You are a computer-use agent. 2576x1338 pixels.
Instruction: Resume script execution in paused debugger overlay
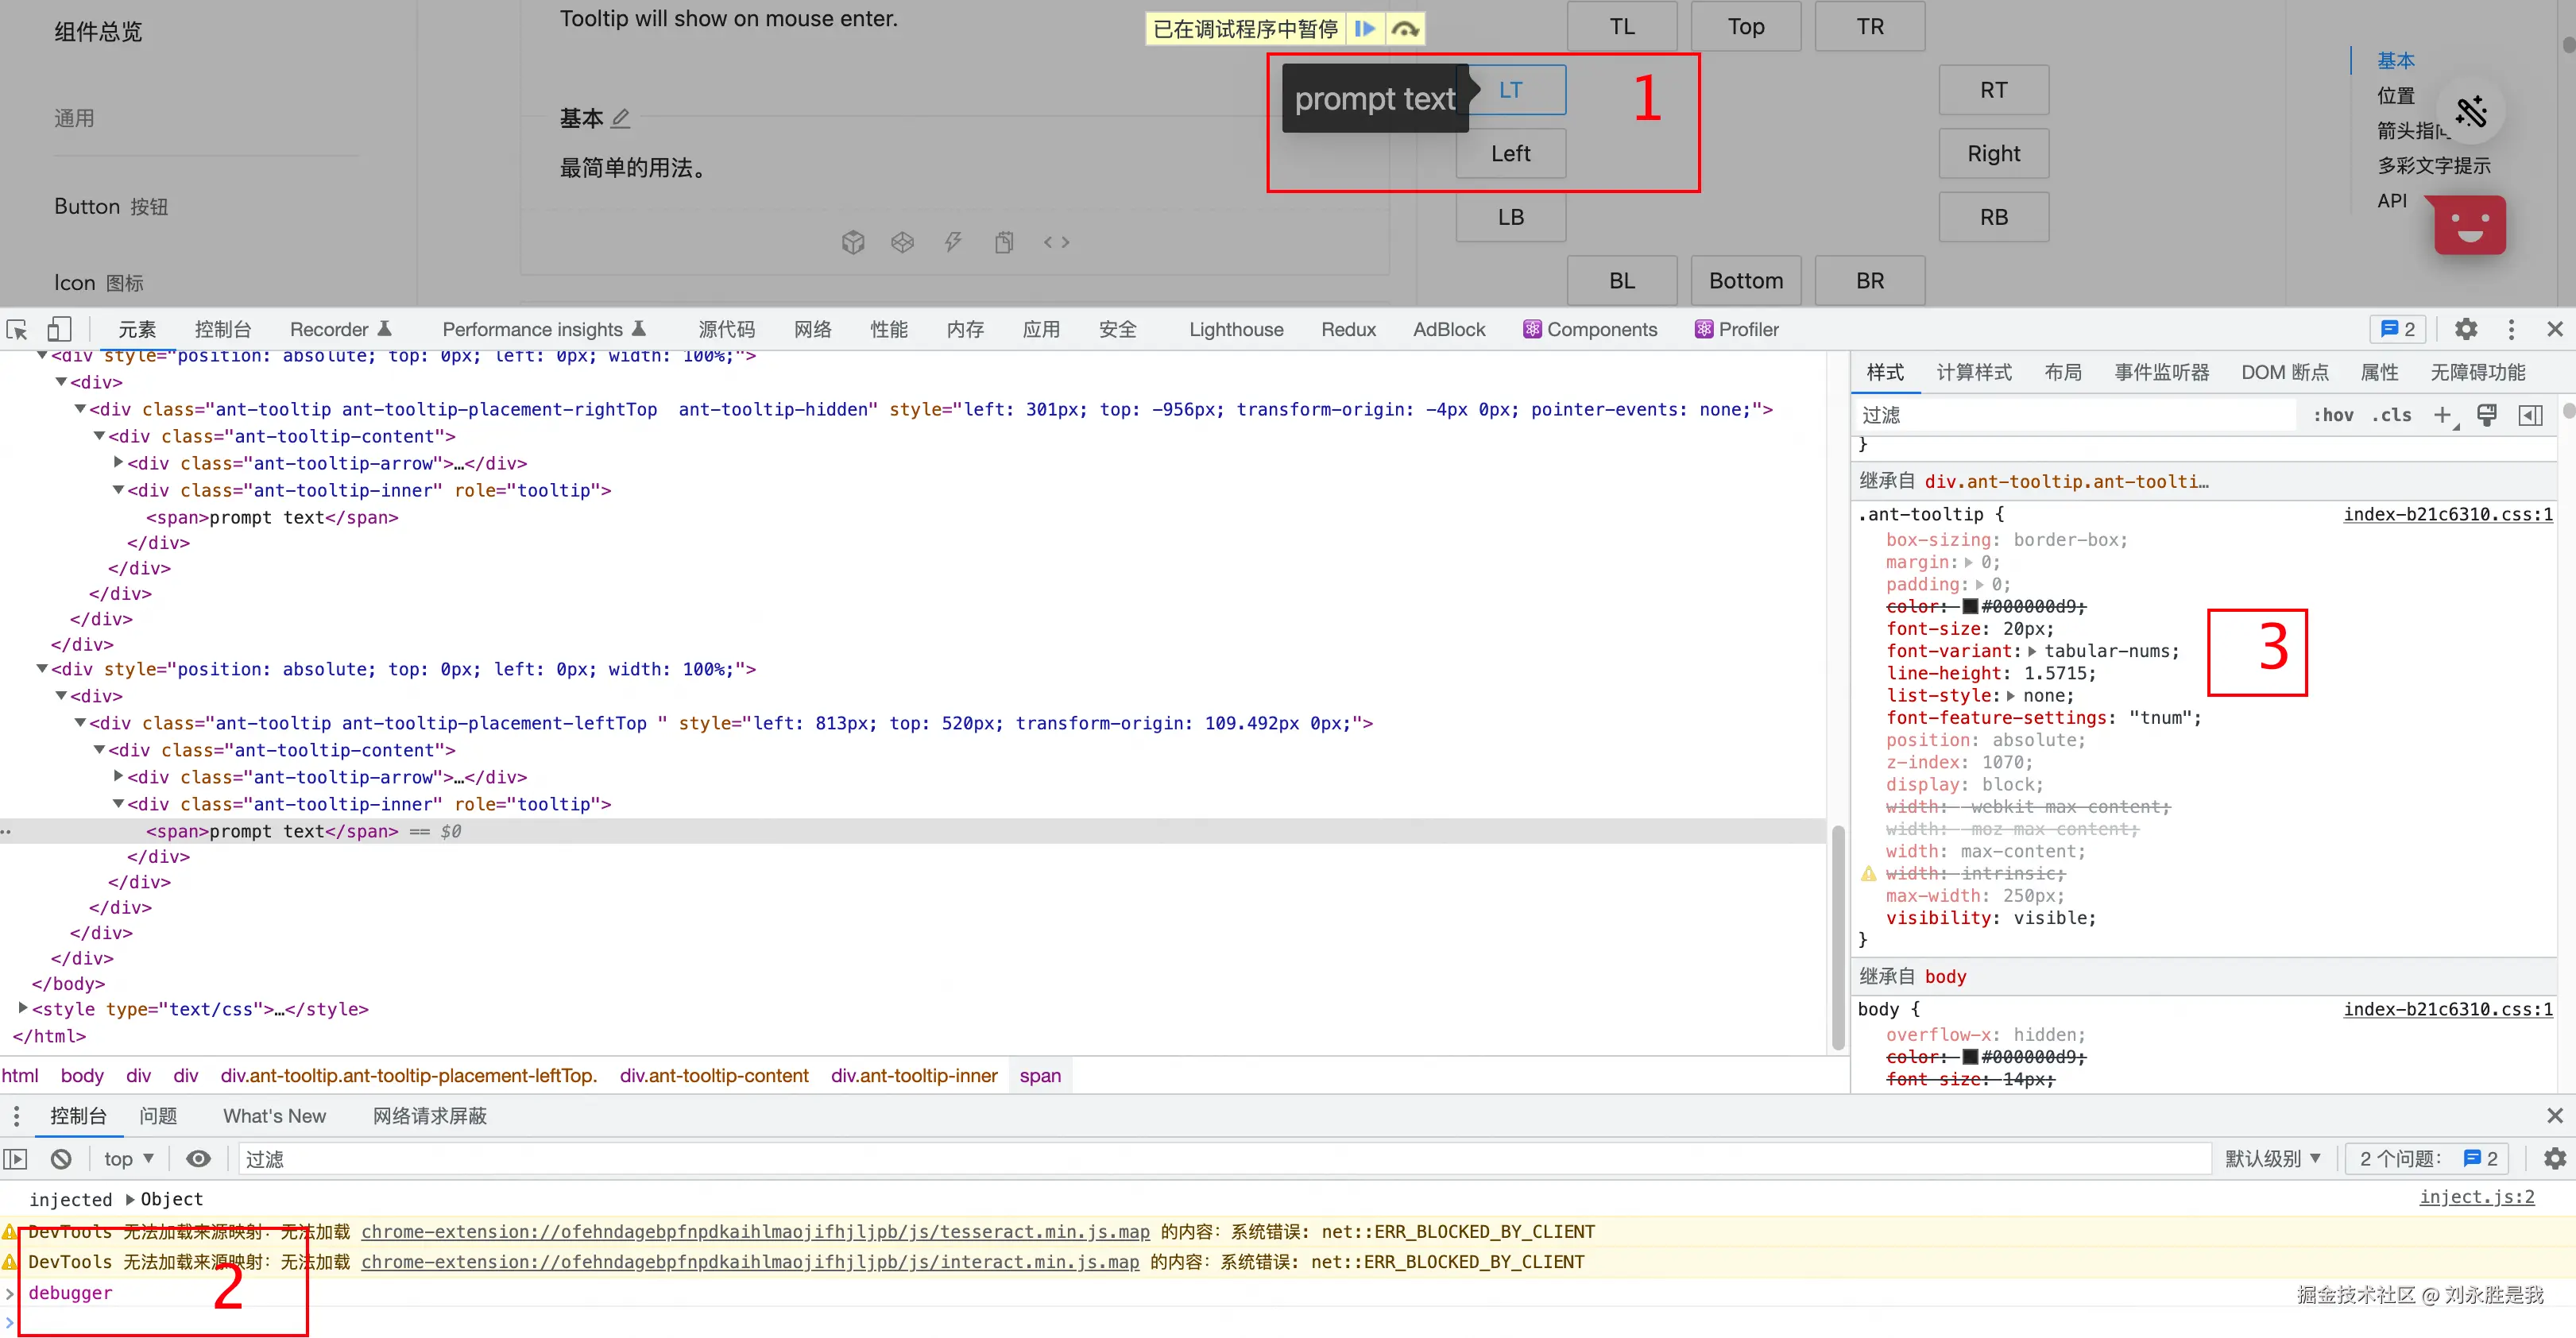(x=1364, y=29)
